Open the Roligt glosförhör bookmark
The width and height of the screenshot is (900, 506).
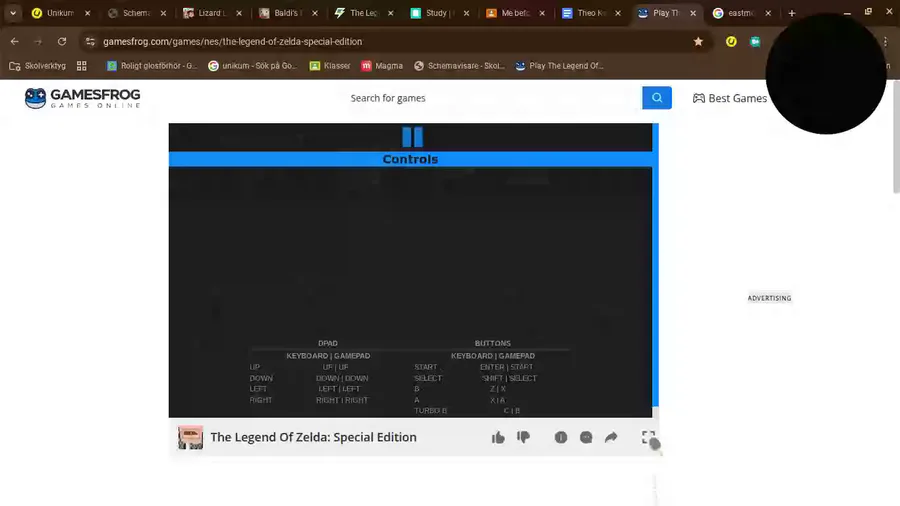[x=152, y=66]
